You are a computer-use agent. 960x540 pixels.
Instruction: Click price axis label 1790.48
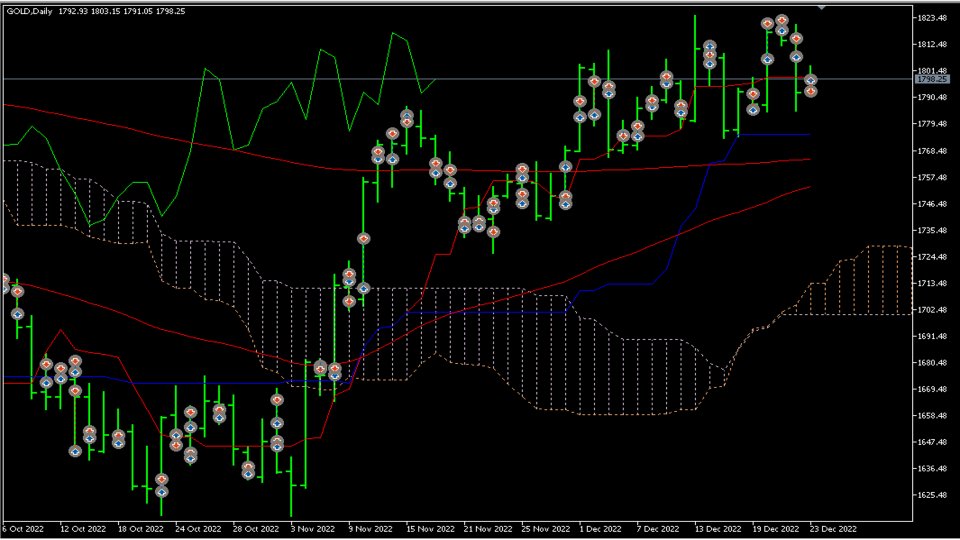[x=932, y=98]
